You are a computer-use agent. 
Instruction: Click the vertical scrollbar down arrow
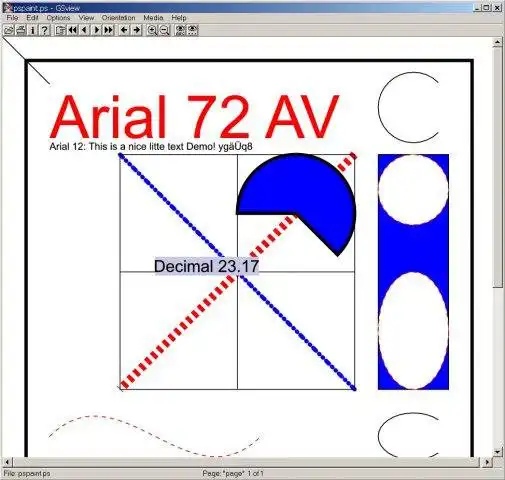[498, 452]
